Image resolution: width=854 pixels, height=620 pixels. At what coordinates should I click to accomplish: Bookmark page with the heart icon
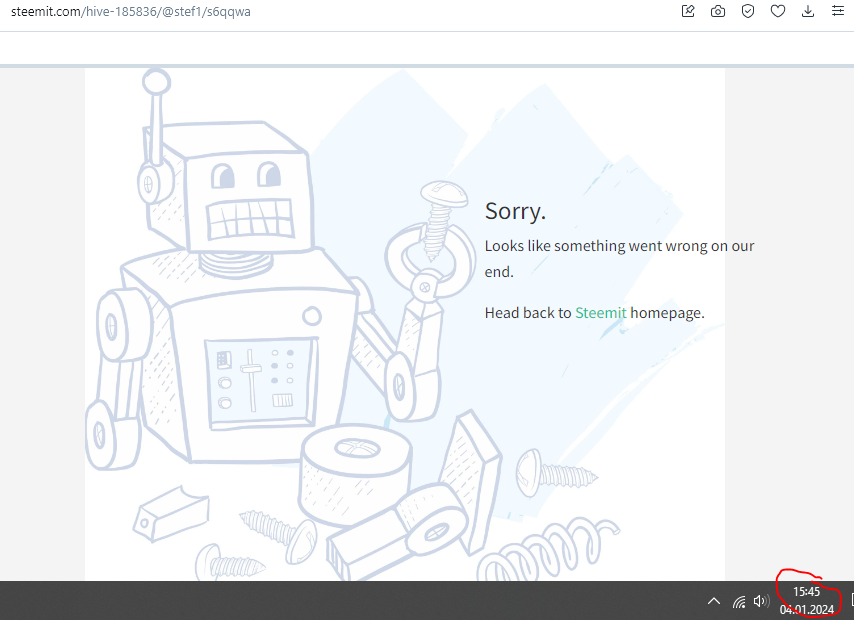[x=778, y=11]
